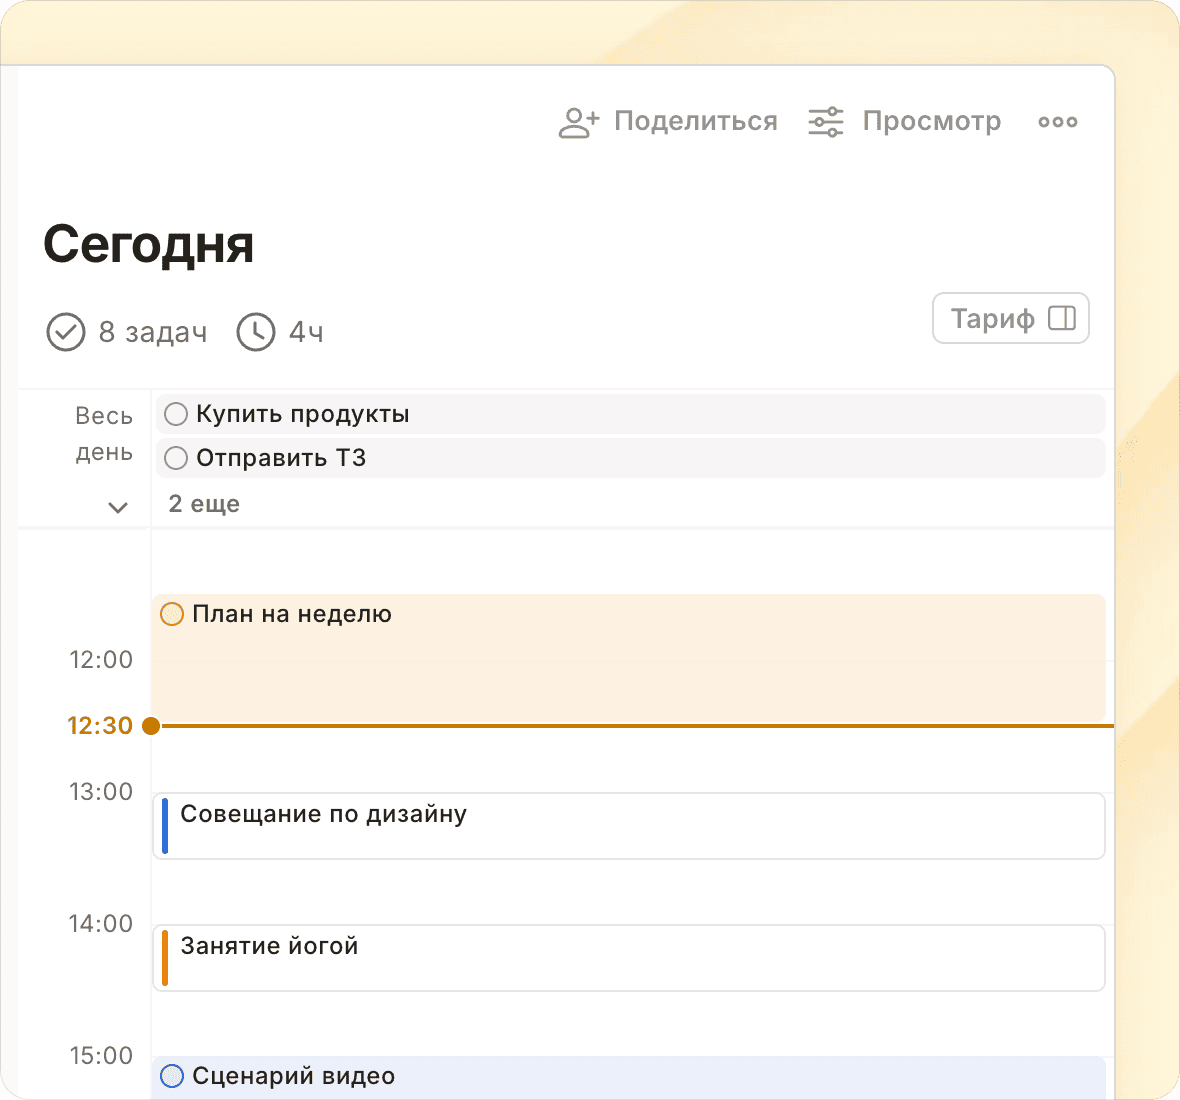The image size is (1180, 1100).
Task: Open the Просмотр view options
Action: (931, 122)
